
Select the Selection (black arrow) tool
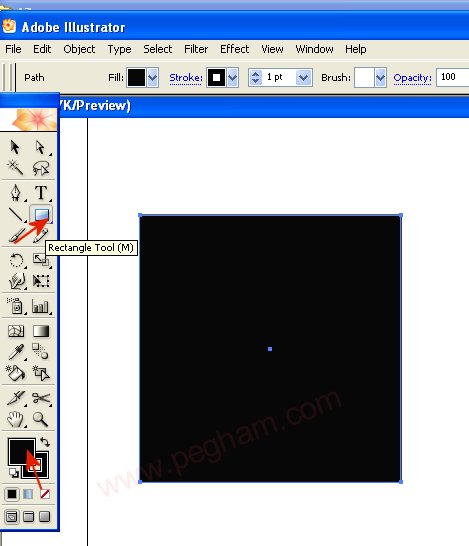15,147
